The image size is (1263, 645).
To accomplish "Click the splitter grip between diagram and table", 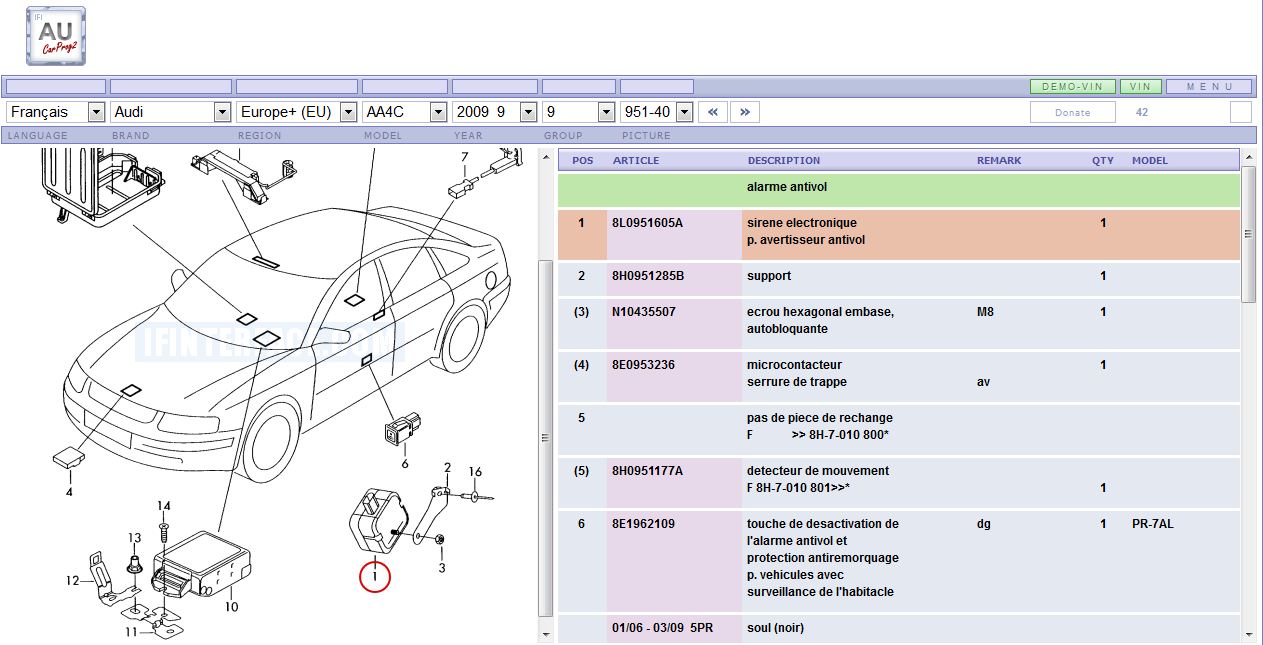I will [546, 438].
